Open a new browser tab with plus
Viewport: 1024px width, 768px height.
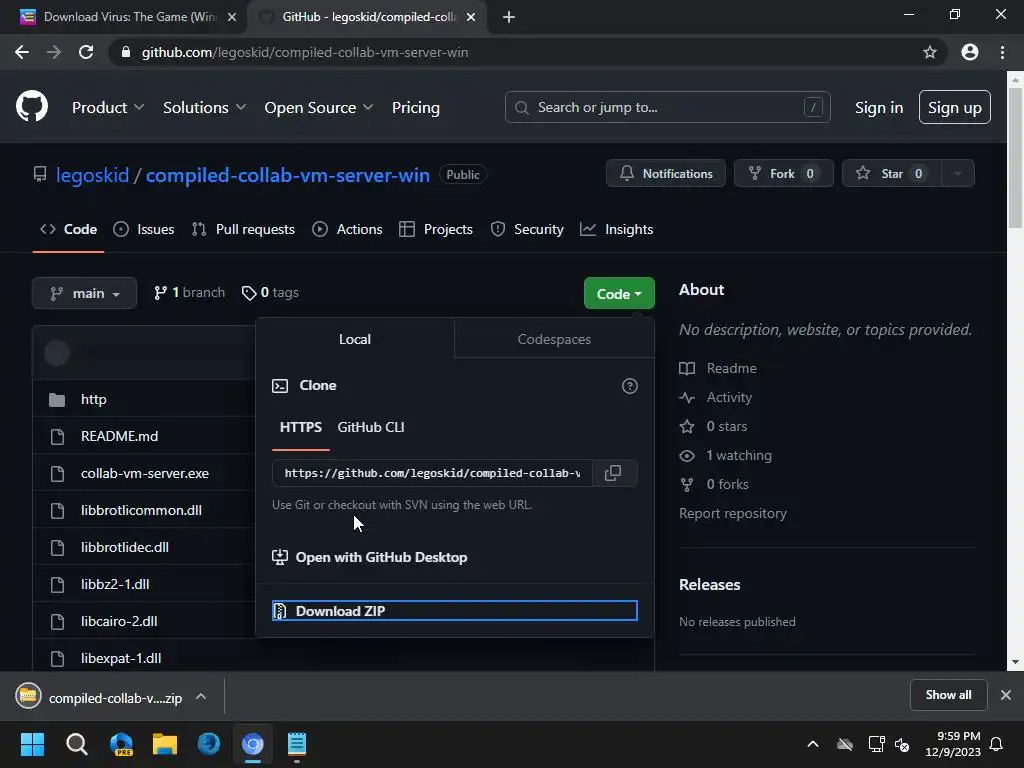coord(509,17)
